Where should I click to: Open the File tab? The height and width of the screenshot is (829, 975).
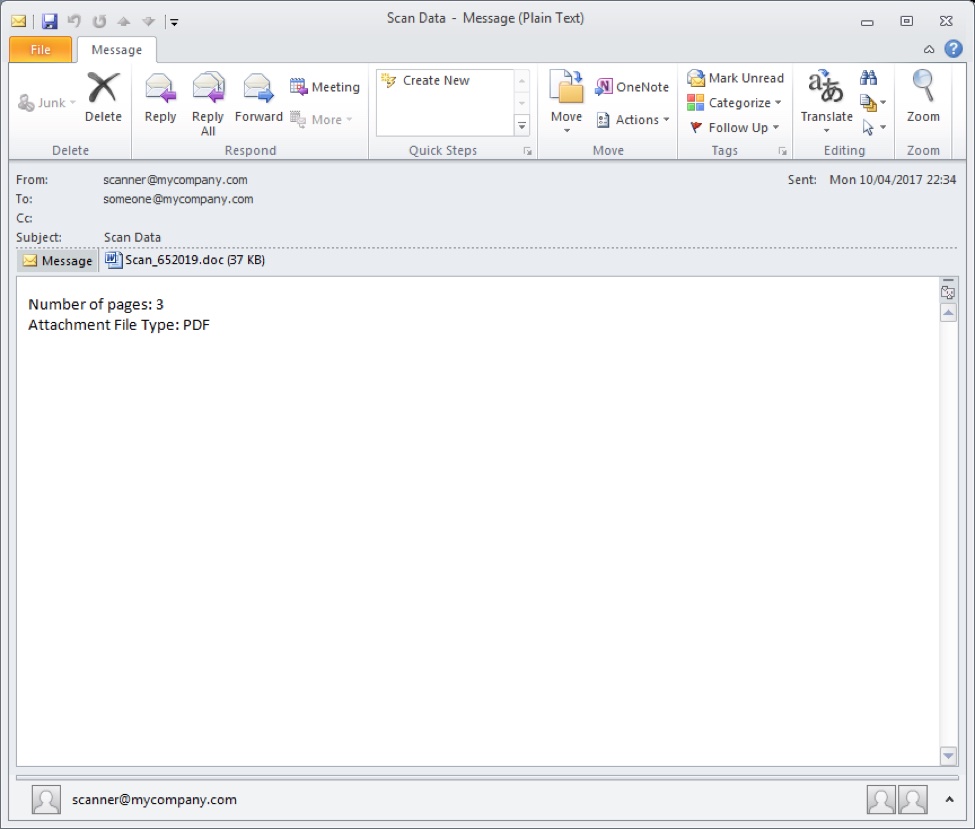(x=40, y=50)
